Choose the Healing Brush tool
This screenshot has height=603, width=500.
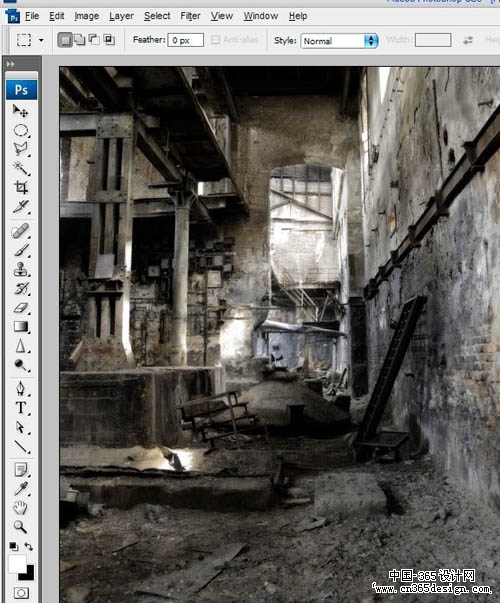pos(20,231)
